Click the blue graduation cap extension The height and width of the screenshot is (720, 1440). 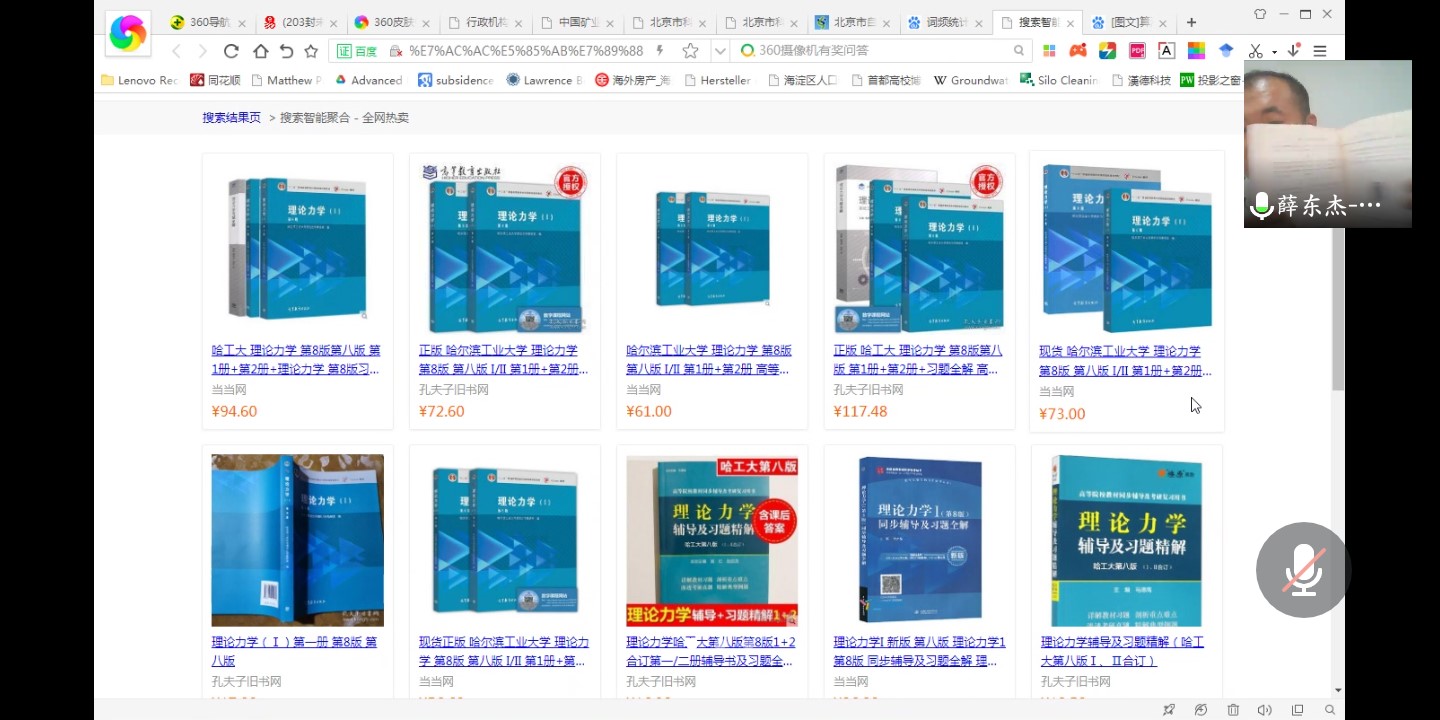(x=1226, y=51)
